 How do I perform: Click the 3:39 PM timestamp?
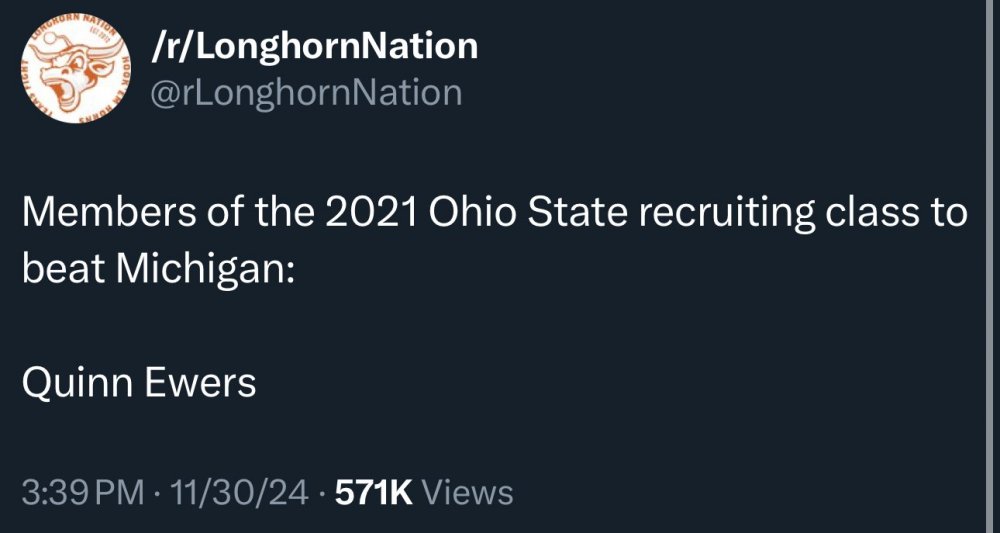tap(82, 492)
